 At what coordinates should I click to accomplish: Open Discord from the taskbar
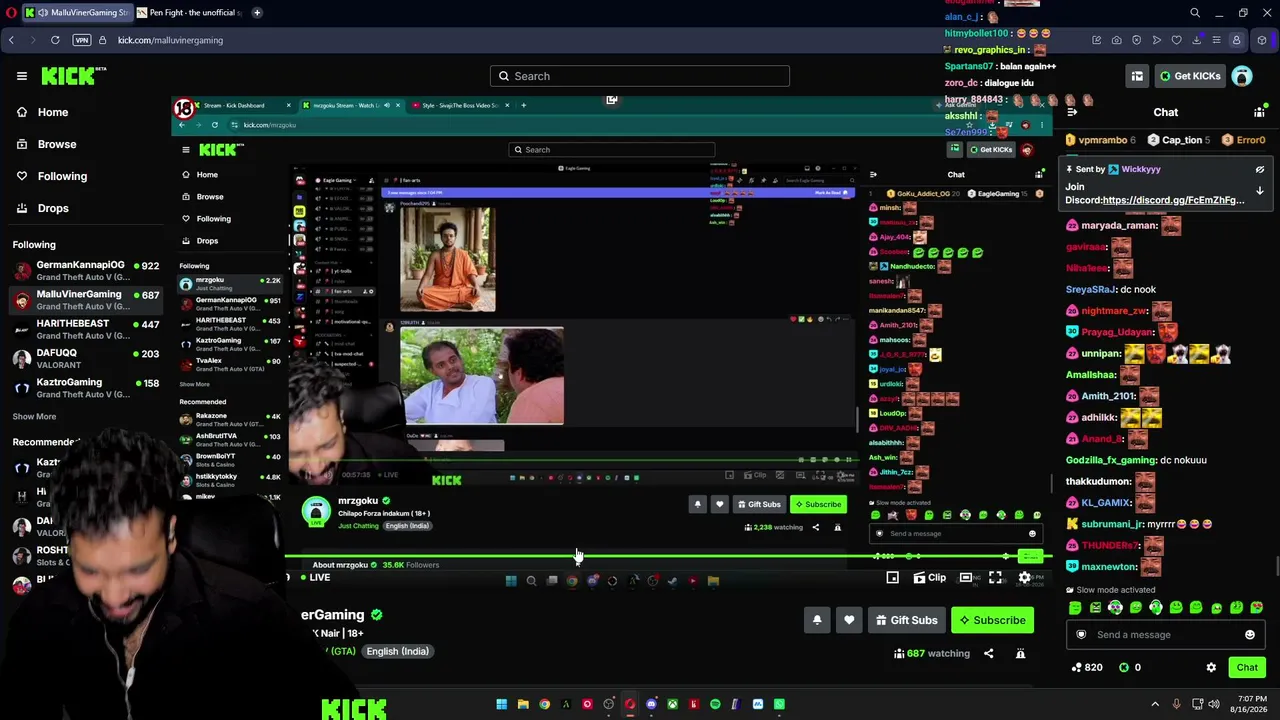(651, 704)
